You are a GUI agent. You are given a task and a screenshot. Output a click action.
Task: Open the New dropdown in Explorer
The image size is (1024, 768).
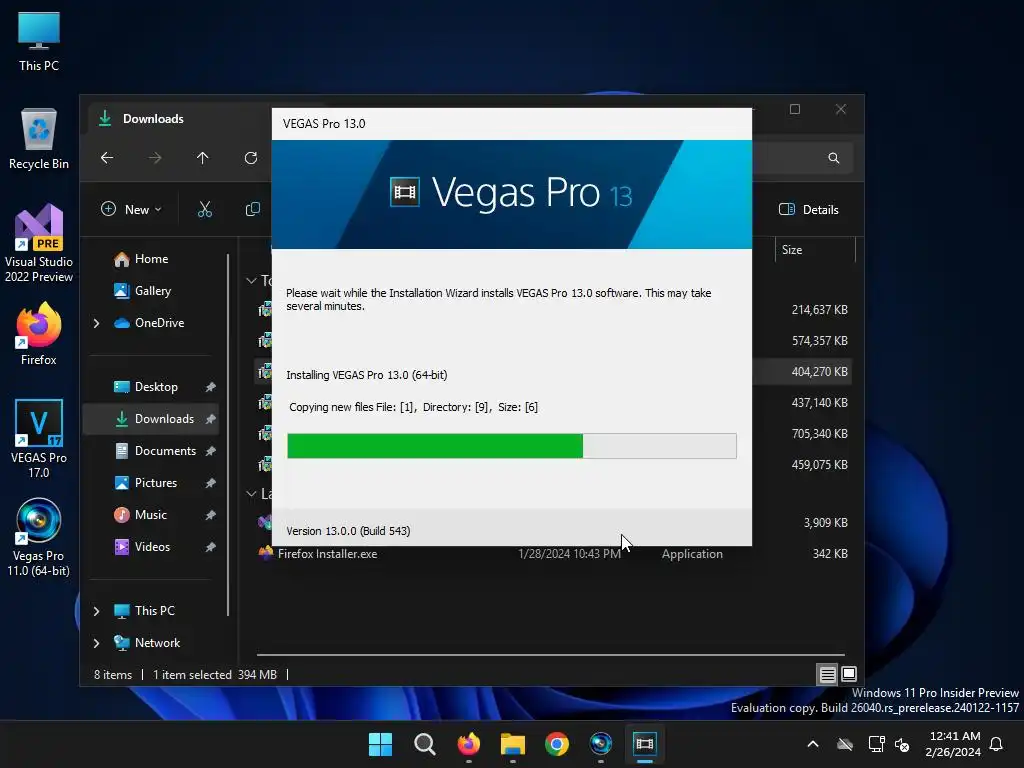click(x=131, y=209)
